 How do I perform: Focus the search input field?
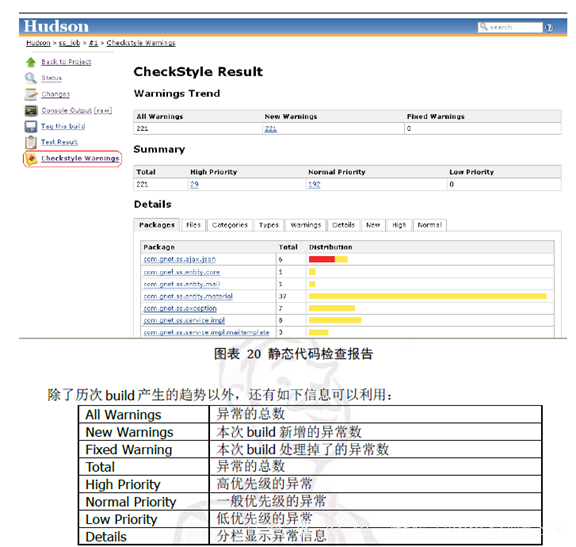(x=510, y=27)
